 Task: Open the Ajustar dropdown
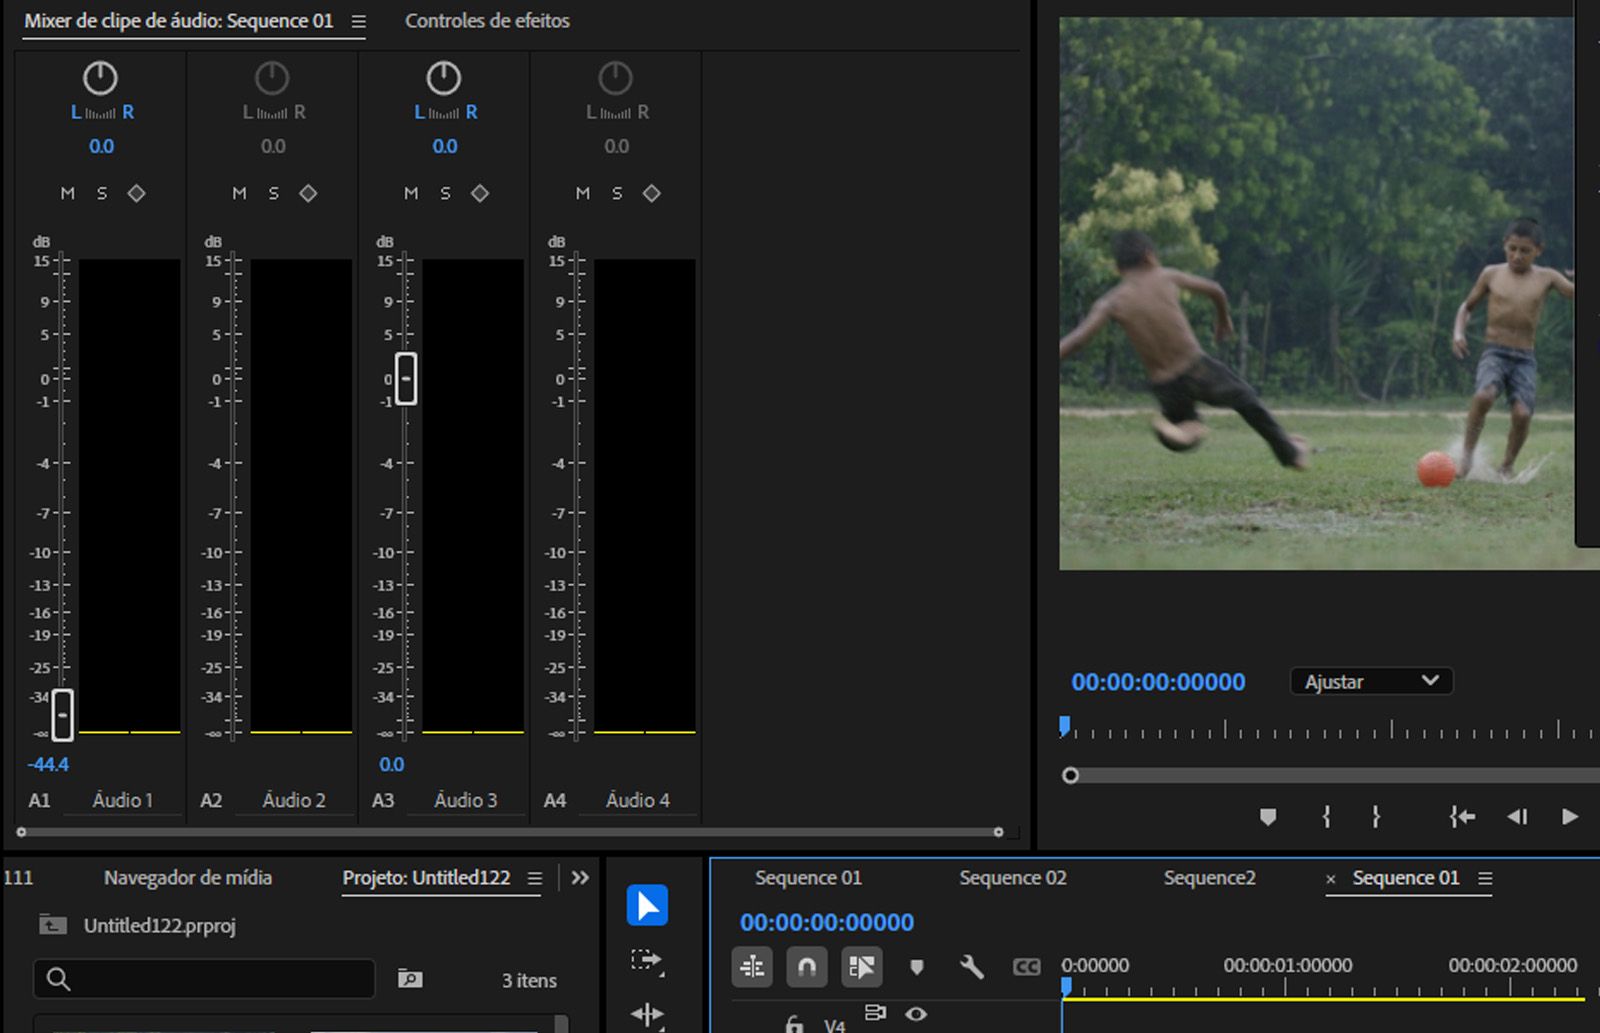pos(1371,681)
